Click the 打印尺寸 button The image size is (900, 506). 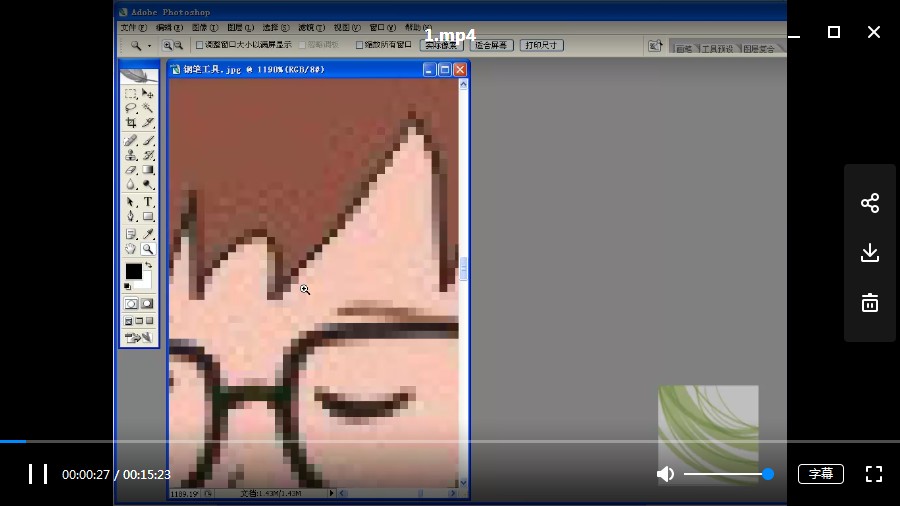(542, 45)
